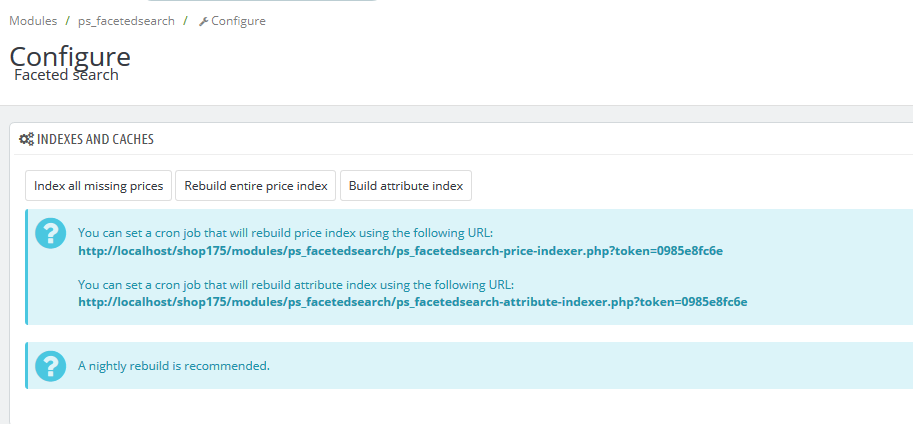This screenshot has width=913, height=424.
Task: Select the Configure breadcrumb item
Action: (x=238, y=21)
